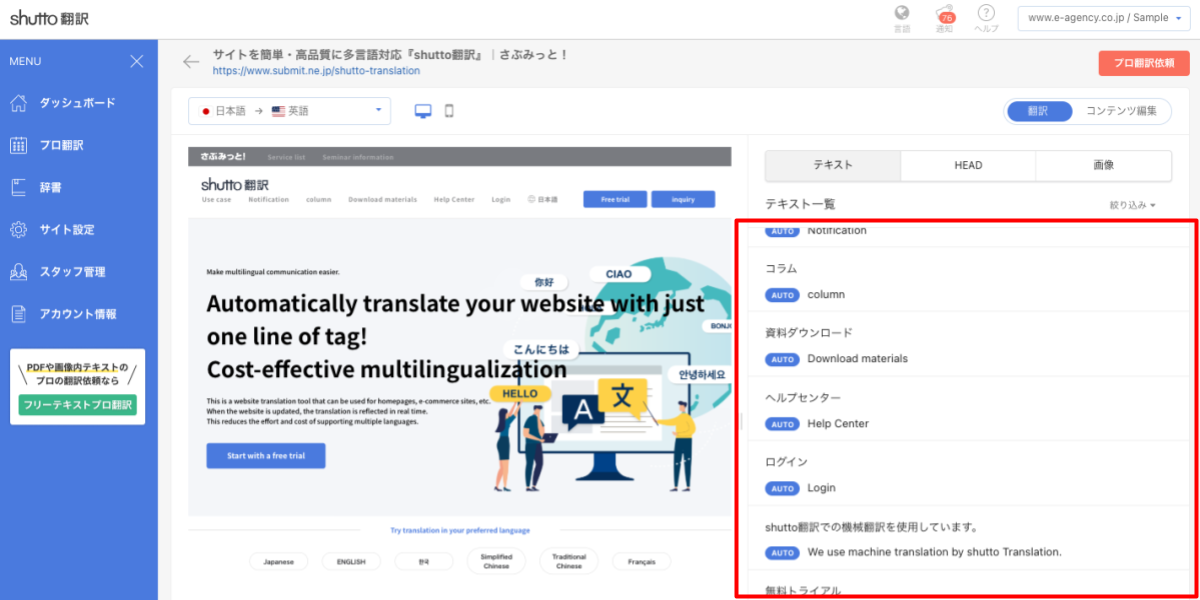This screenshot has height=600, width=1200.
Task: Open the 日本語 → 英語 language pair dropdown
Action: [x=290, y=111]
